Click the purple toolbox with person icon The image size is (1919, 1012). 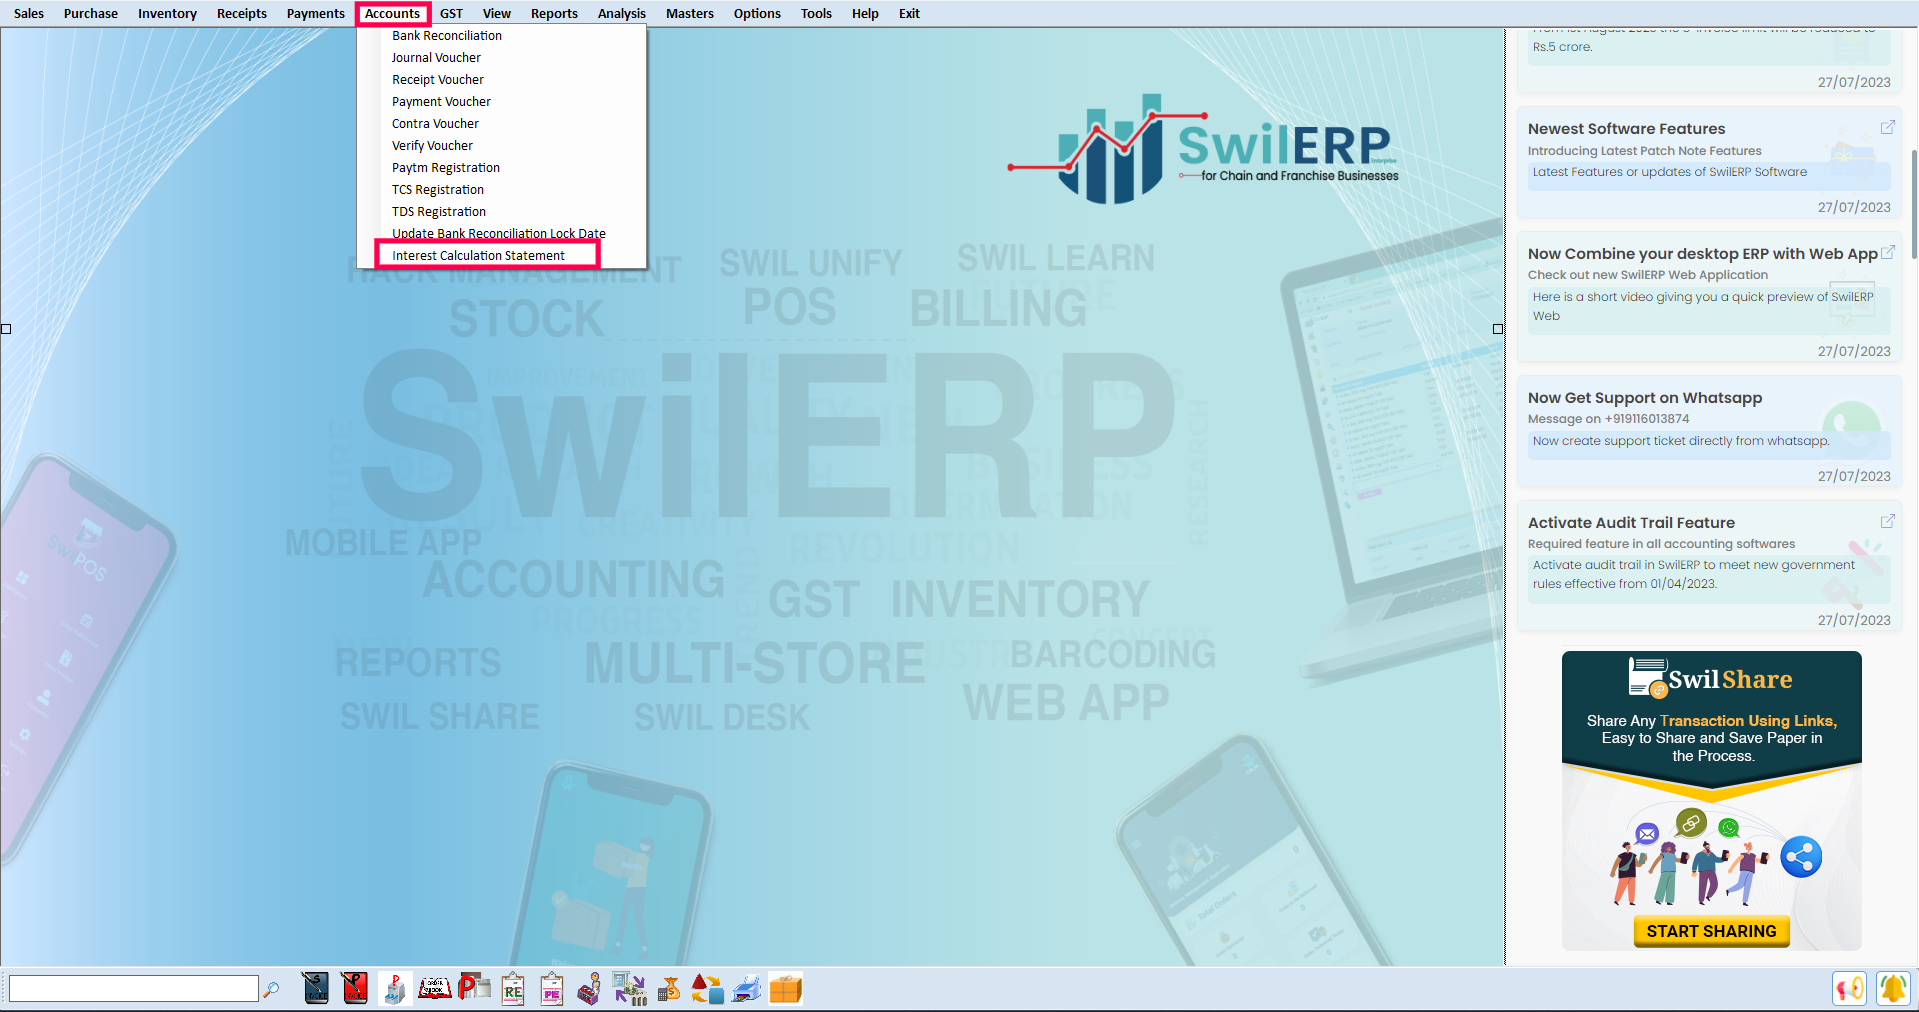coord(590,988)
